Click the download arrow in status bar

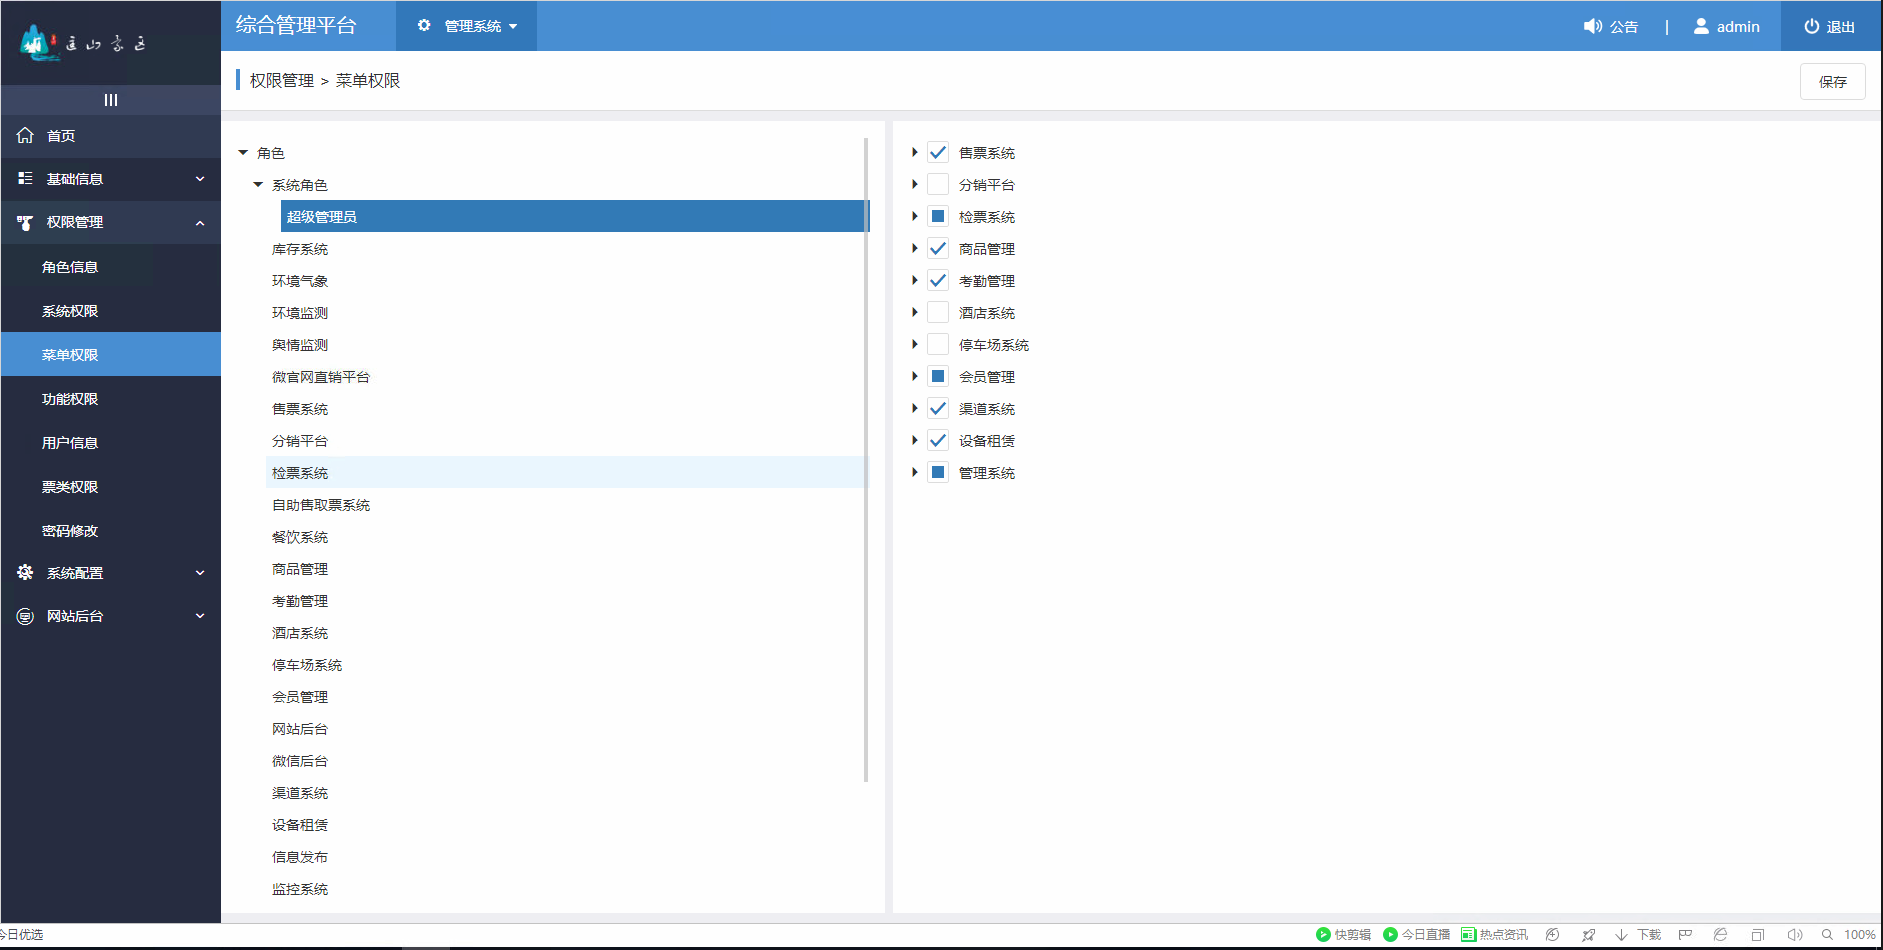point(1621,935)
